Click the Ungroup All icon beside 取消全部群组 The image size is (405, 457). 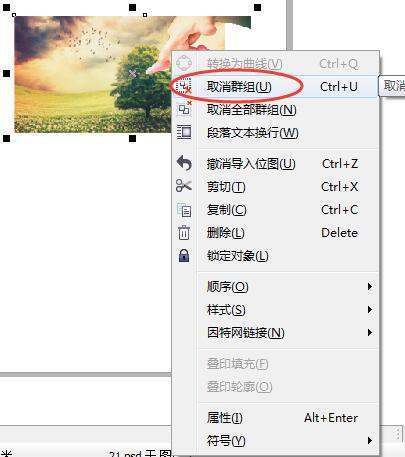pos(184,109)
